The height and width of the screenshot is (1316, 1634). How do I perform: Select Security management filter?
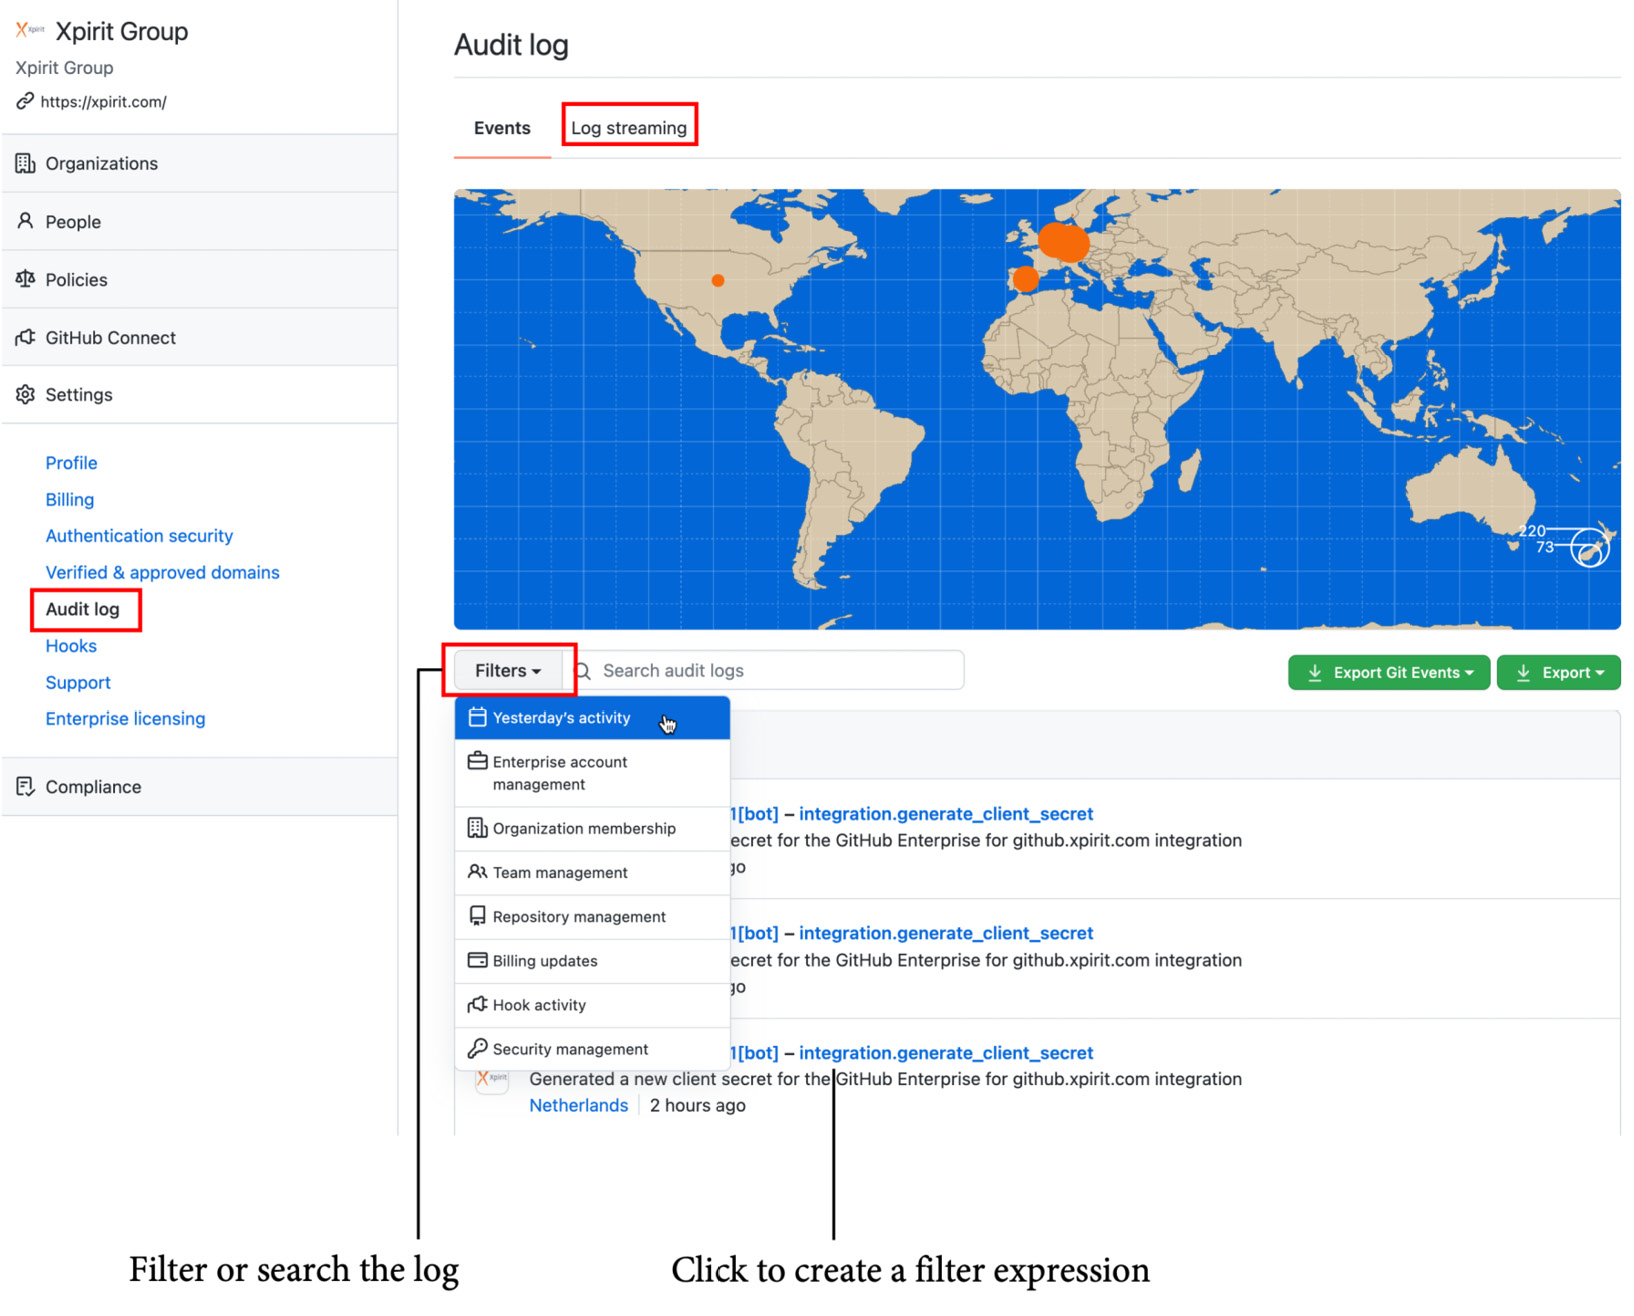592,1049
